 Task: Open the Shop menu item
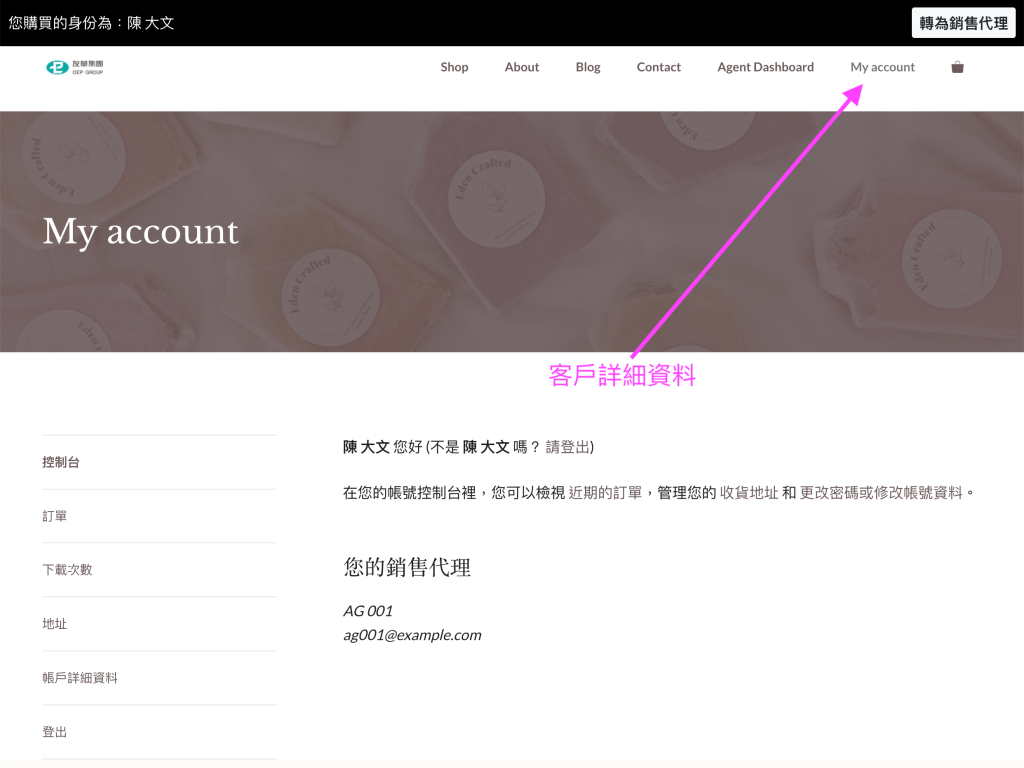pos(454,67)
